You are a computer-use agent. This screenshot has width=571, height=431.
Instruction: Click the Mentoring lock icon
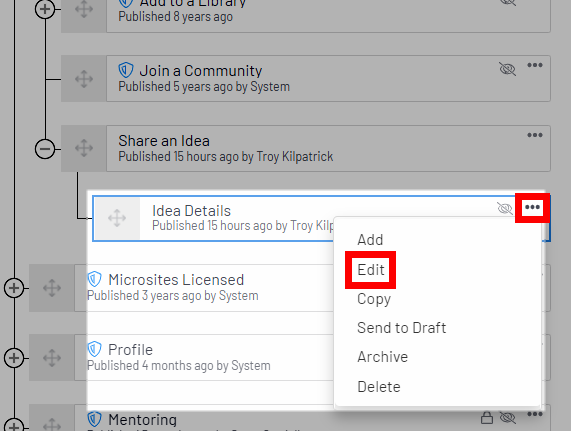(487, 418)
